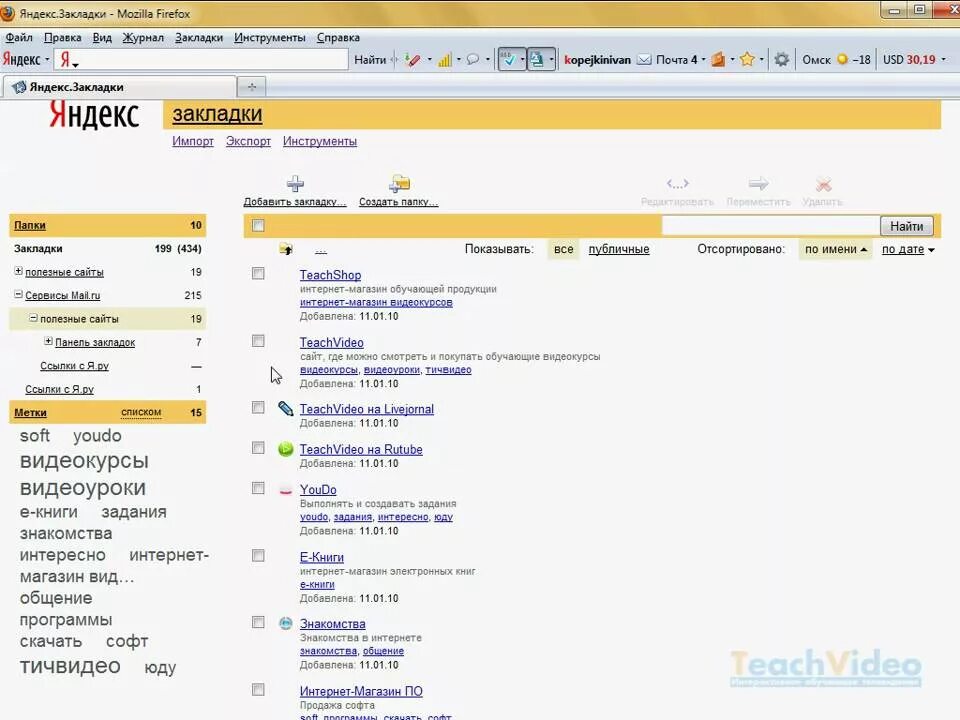Viewport: 960px width, 720px height.
Task: Click the folder icon above Создать папку
Action: coord(399,183)
